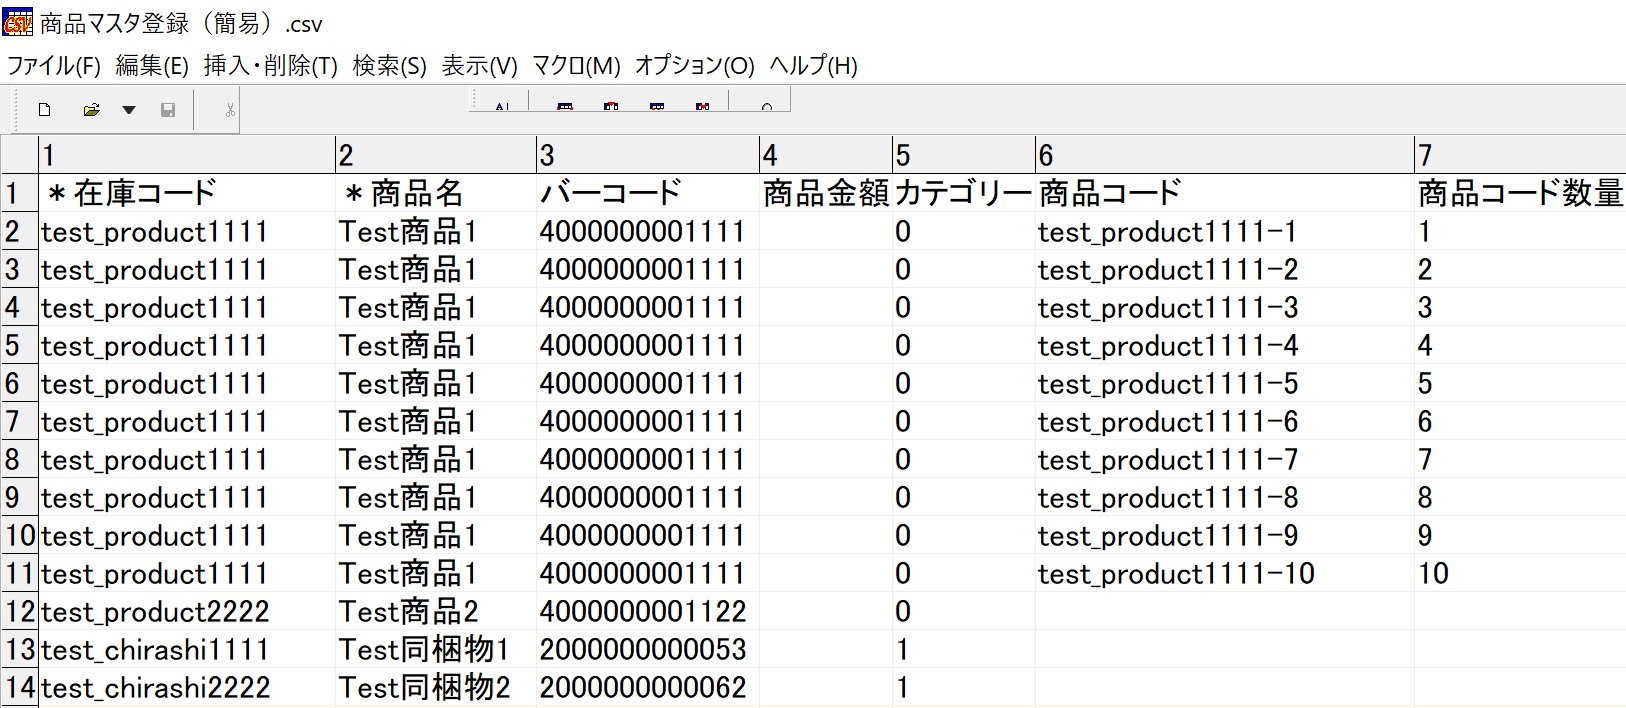The height and width of the screenshot is (708, 1626).
Task: Select row header 1
Action: click(19, 193)
